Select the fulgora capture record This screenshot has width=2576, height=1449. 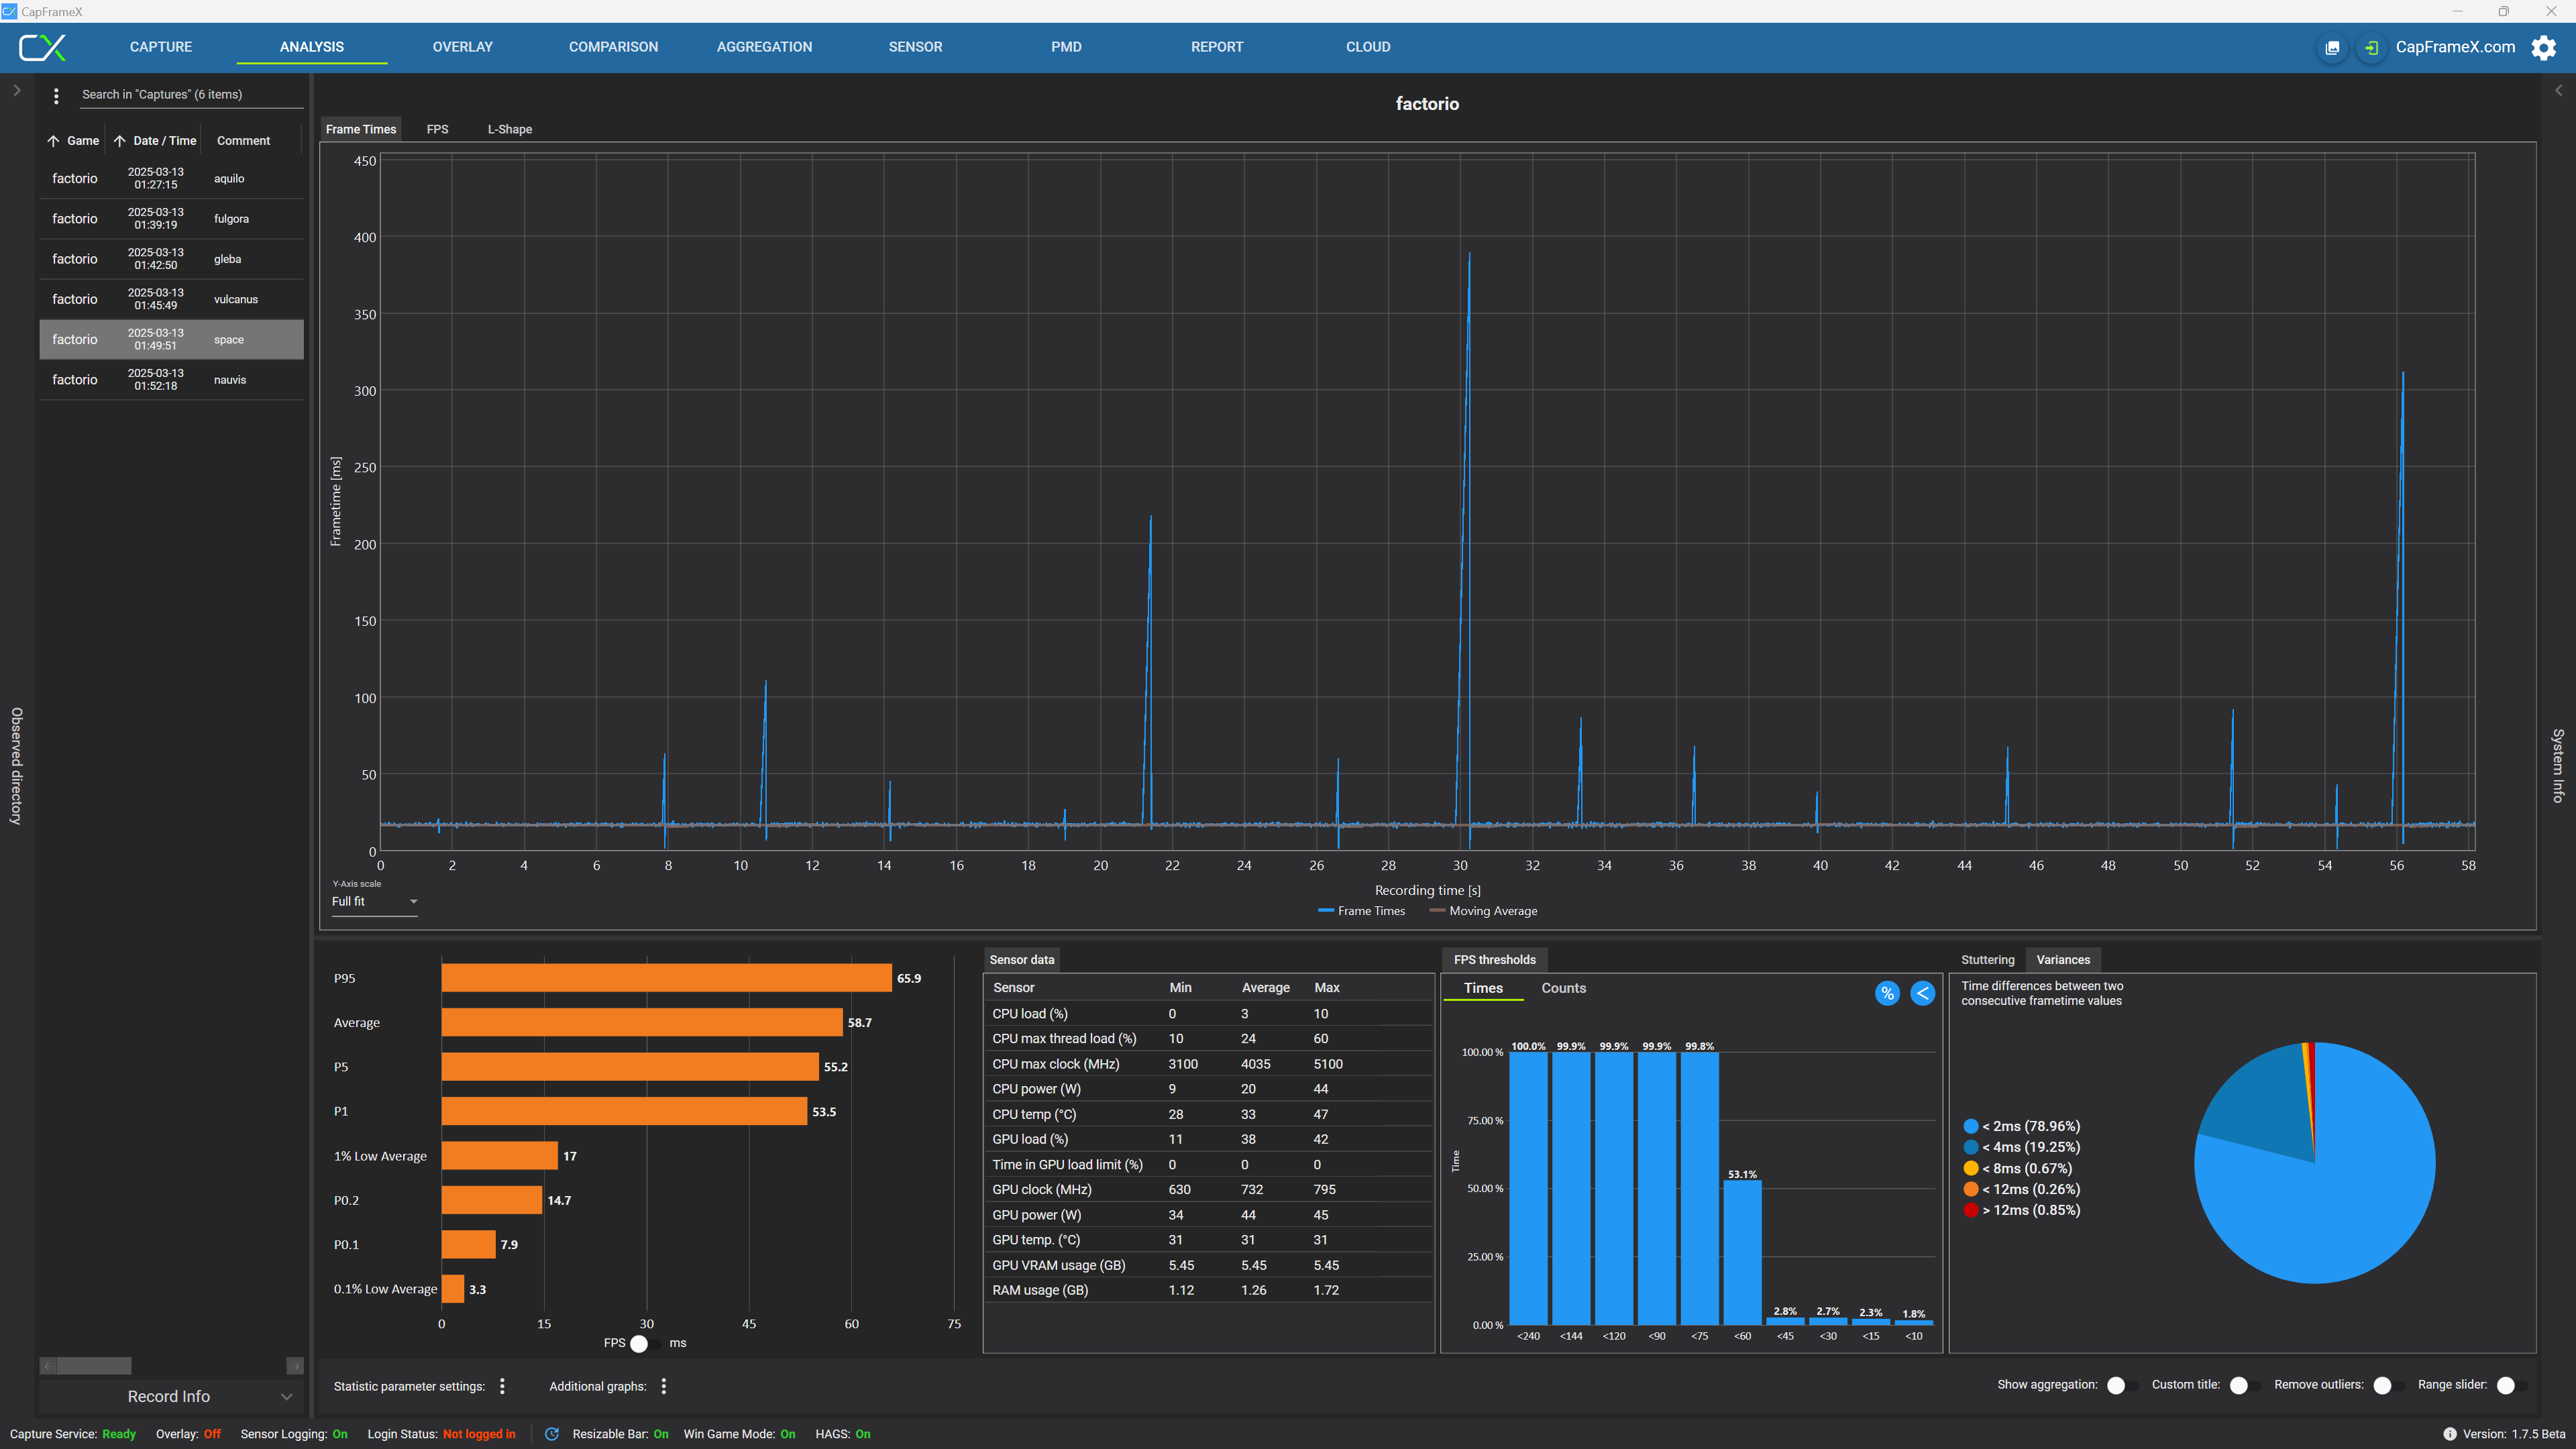[x=171, y=219]
